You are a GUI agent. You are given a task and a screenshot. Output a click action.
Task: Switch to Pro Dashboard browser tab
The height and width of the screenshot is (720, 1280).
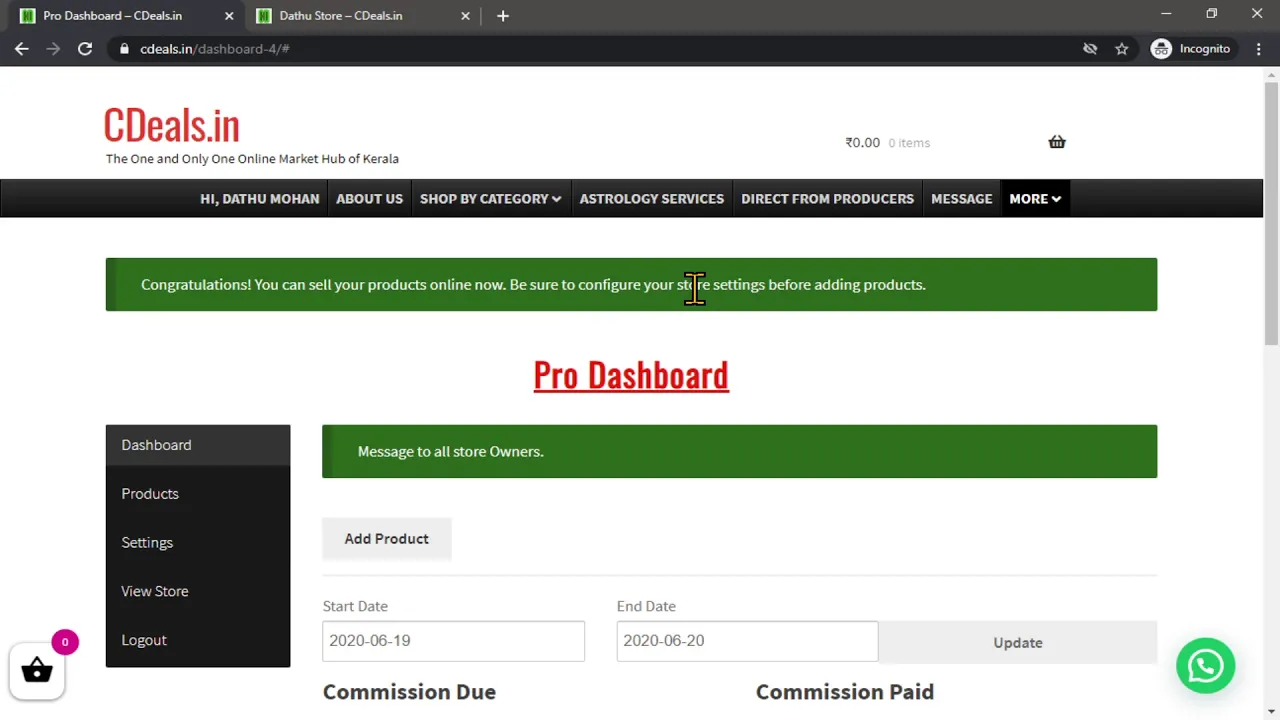pyautogui.click(x=125, y=16)
